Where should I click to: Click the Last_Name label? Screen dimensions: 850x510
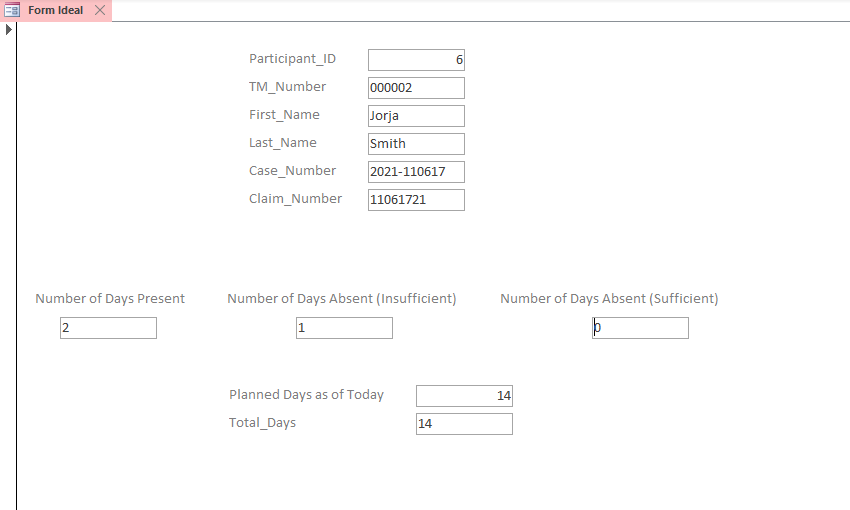coord(282,143)
